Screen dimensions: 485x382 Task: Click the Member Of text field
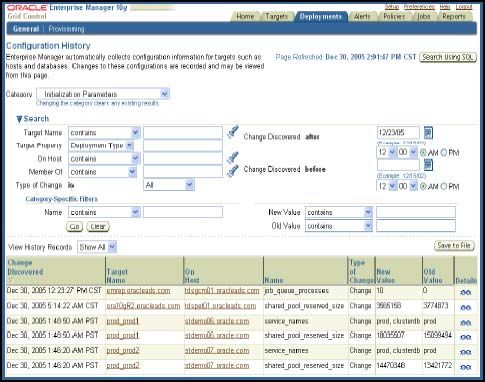coord(183,171)
